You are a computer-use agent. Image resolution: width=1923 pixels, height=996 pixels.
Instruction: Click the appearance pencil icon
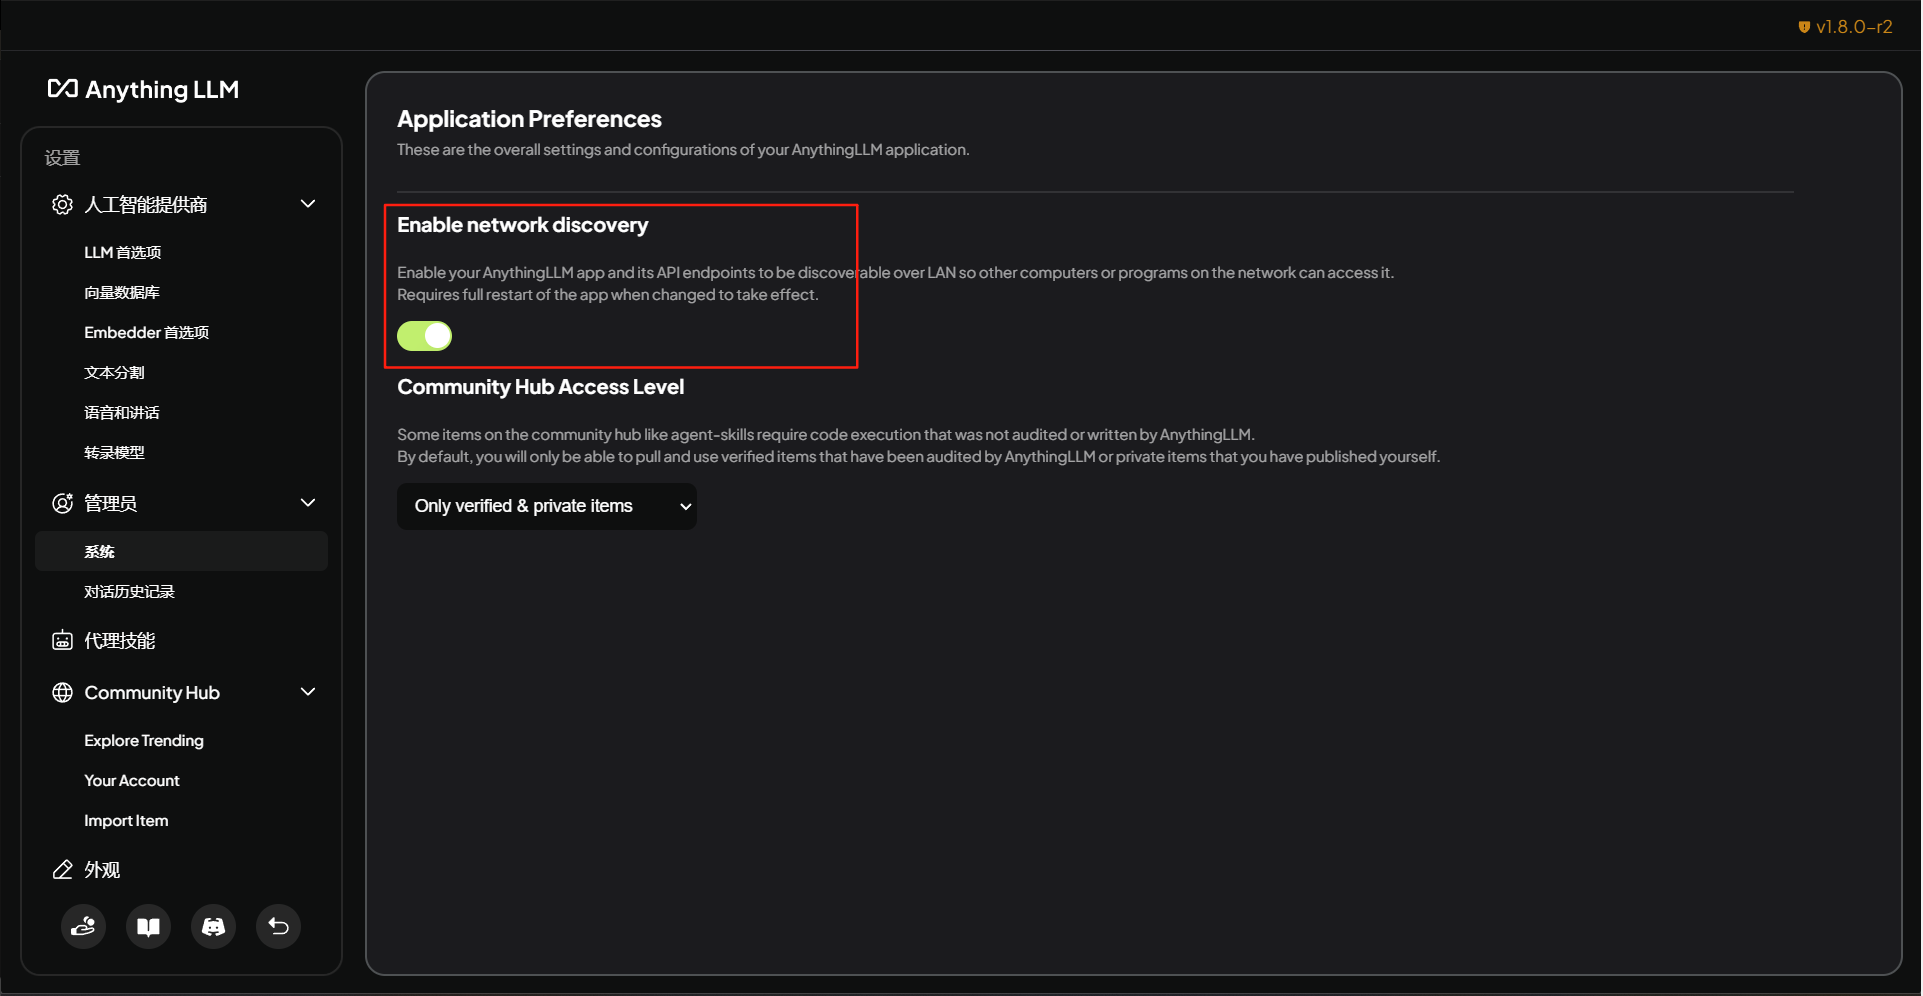coord(62,869)
